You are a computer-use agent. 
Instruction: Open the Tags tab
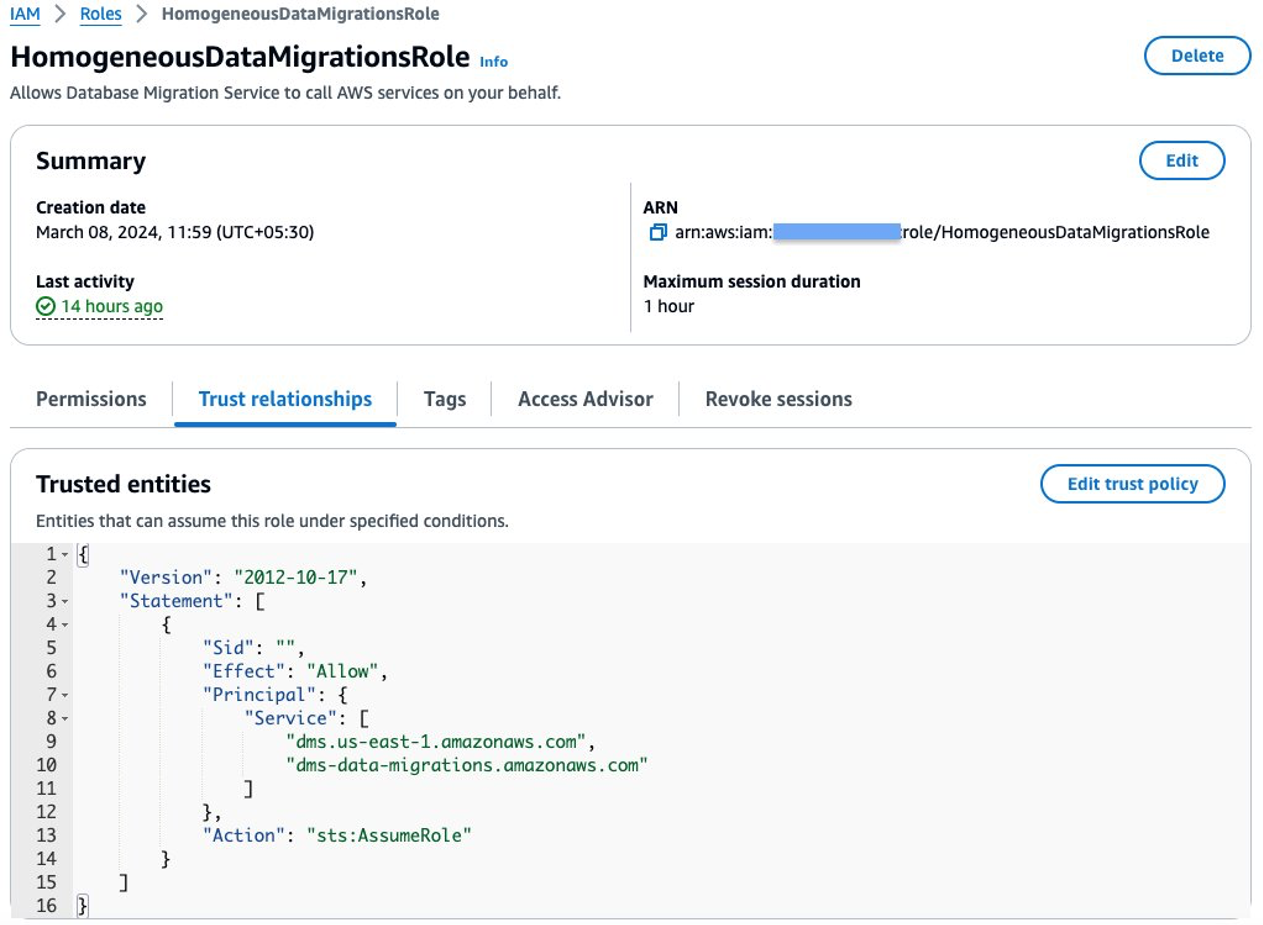point(444,399)
